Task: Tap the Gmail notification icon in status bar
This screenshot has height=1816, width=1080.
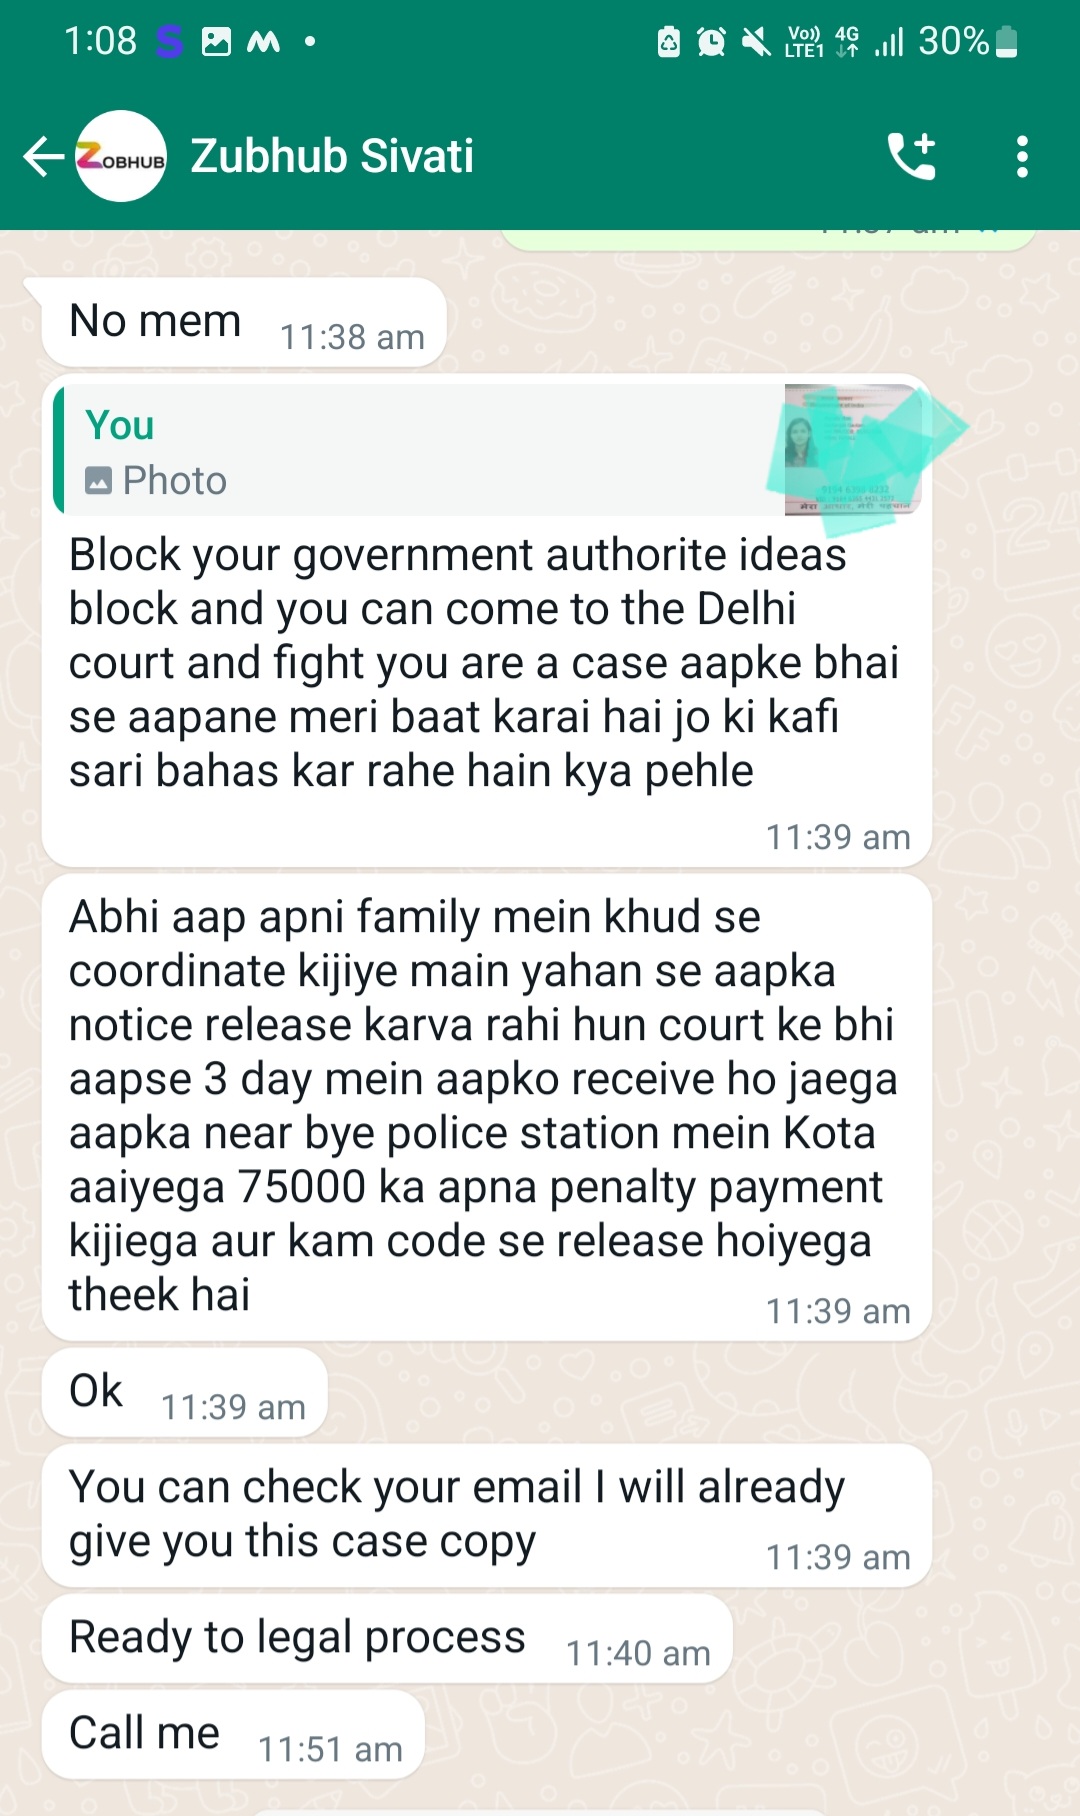Action: coord(263,41)
